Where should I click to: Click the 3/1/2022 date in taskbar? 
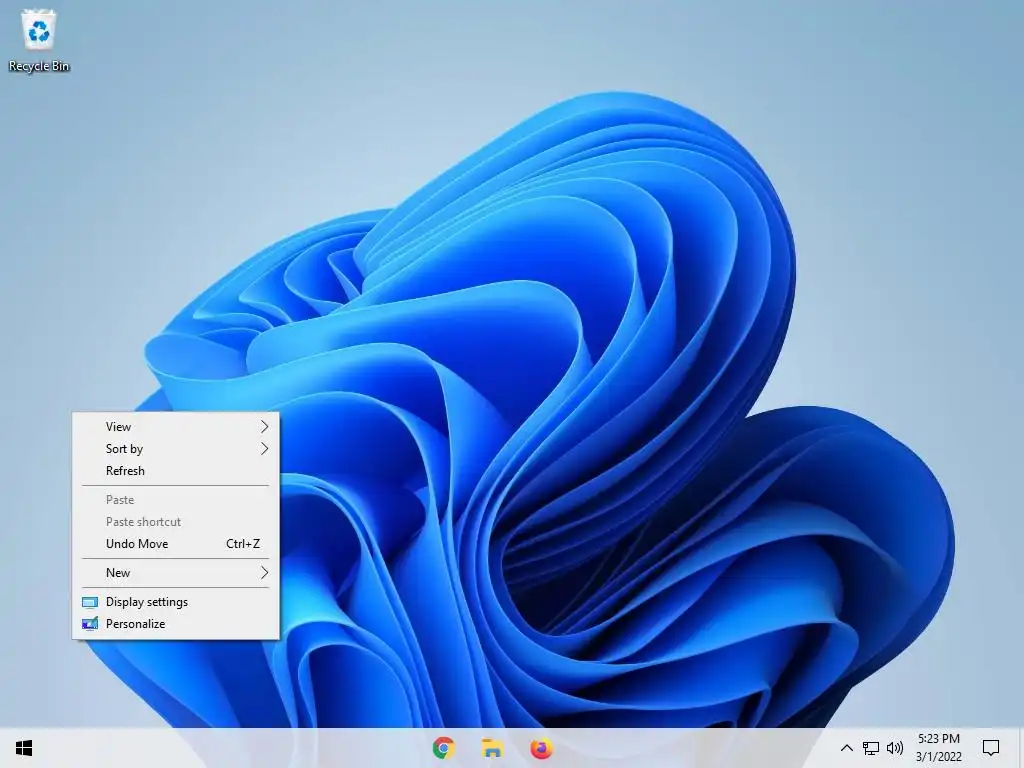pos(938,757)
